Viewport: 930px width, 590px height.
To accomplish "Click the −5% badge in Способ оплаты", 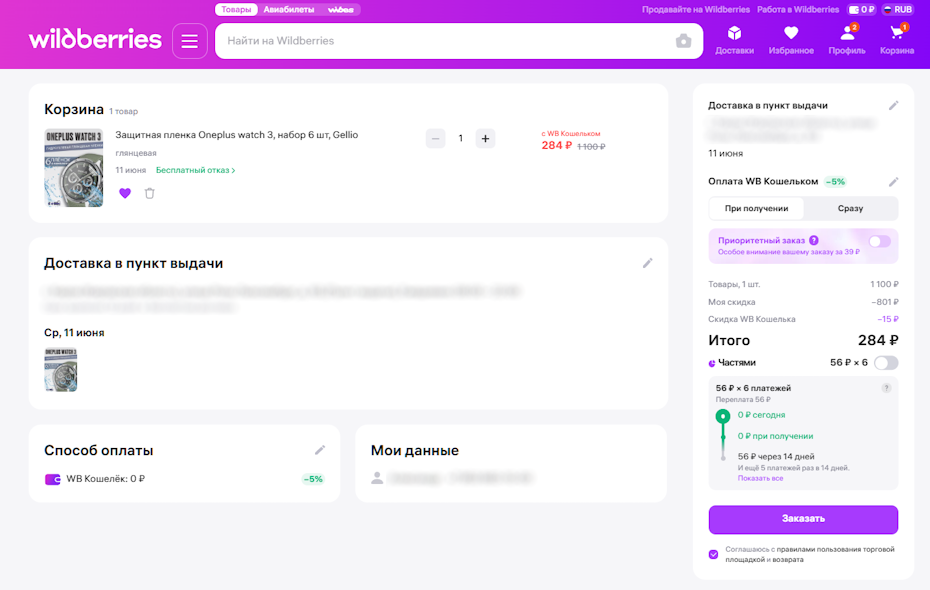I will (313, 479).
